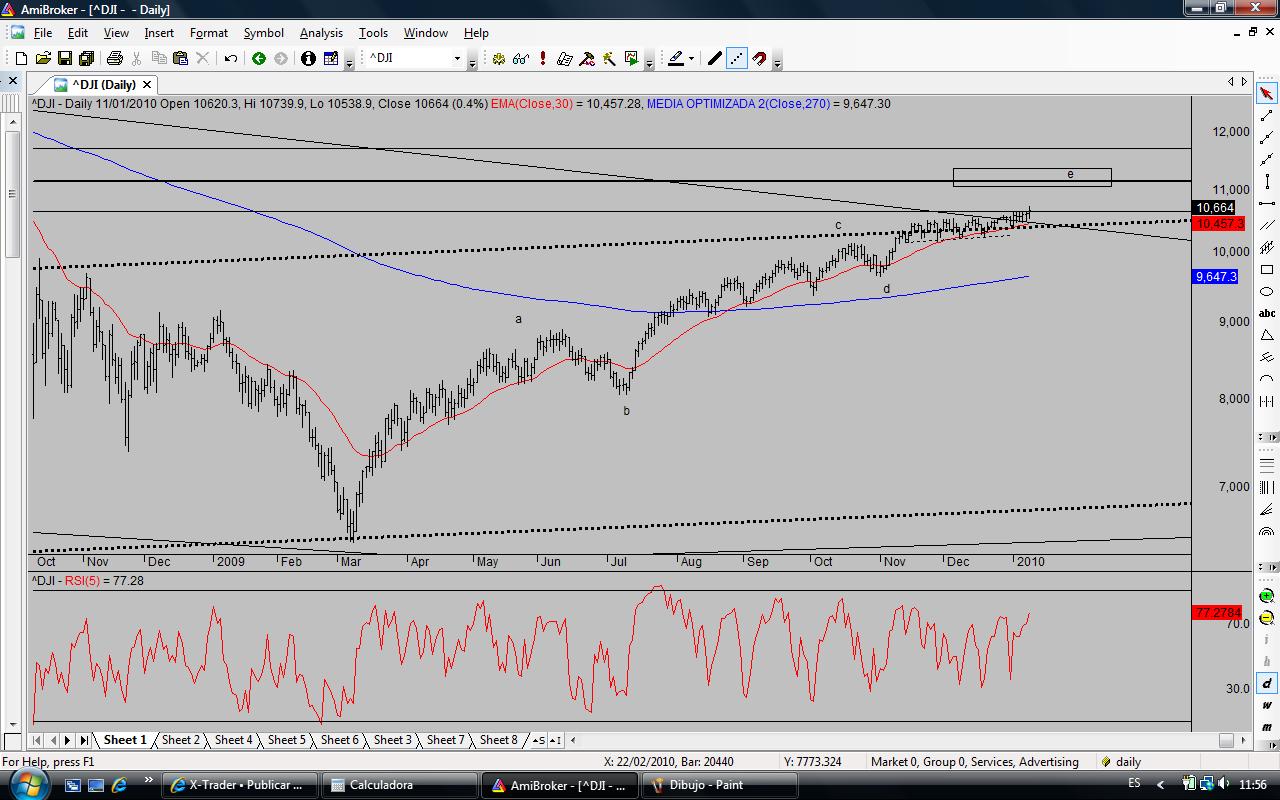Click the Save file icon

(65, 59)
